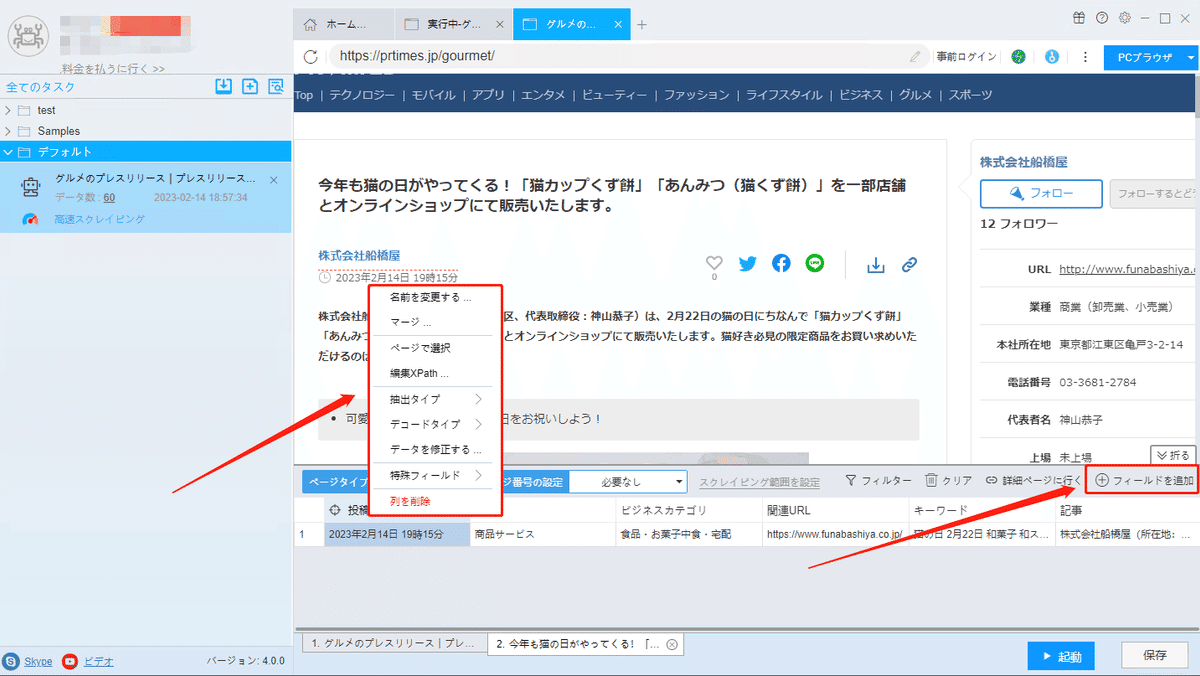
Task: Close the second bottom page tab with its X
Action: click(672, 644)
